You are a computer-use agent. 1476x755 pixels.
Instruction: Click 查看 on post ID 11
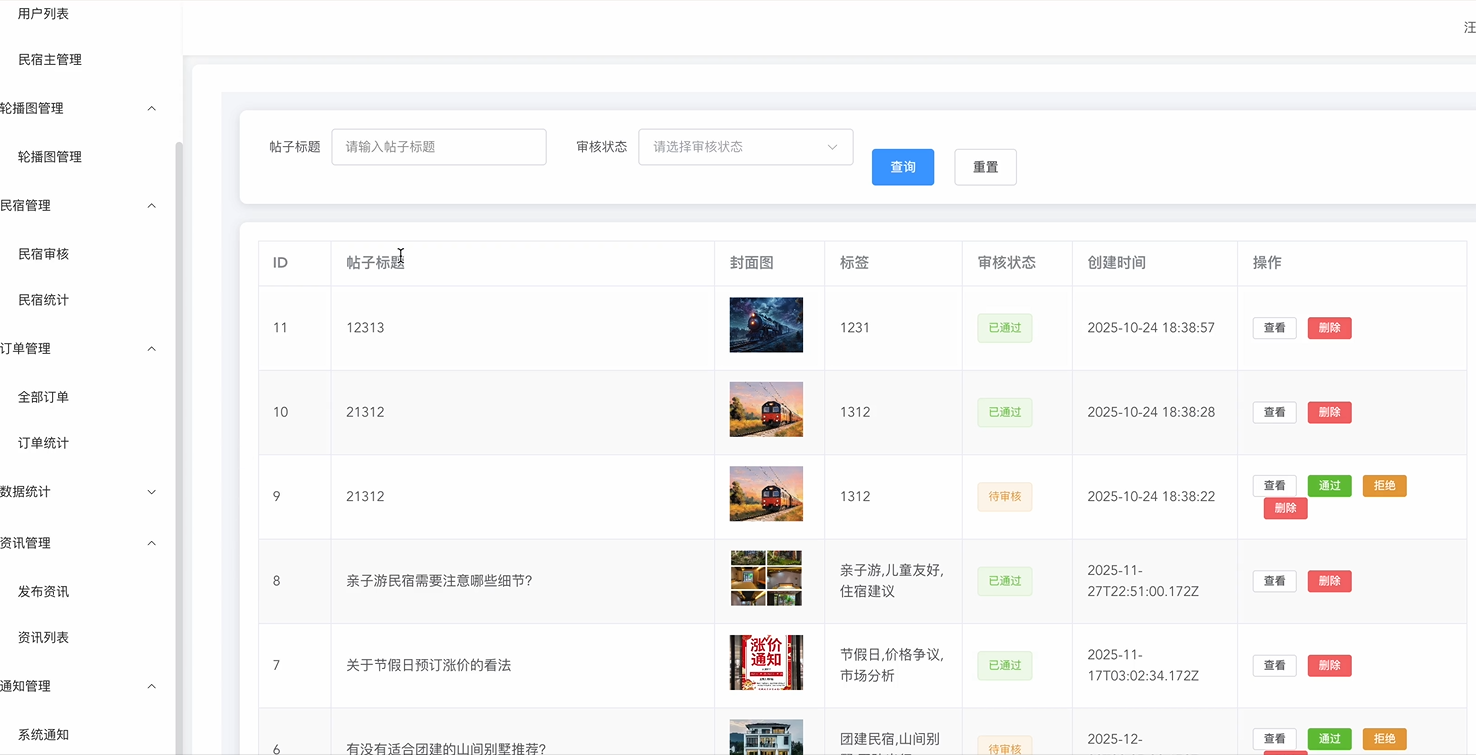click(x=1274, y=327)
